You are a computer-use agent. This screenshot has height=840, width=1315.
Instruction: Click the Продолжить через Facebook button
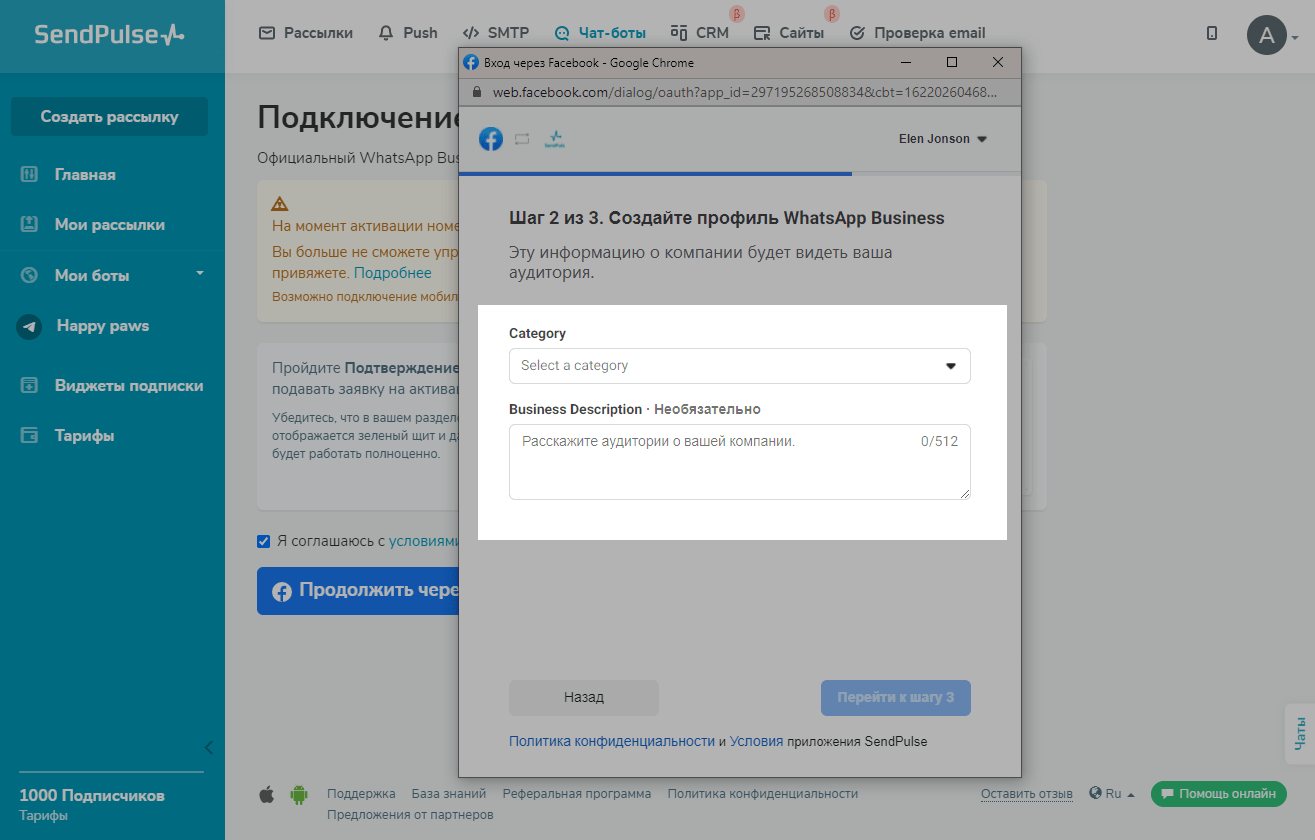(358, 591)
